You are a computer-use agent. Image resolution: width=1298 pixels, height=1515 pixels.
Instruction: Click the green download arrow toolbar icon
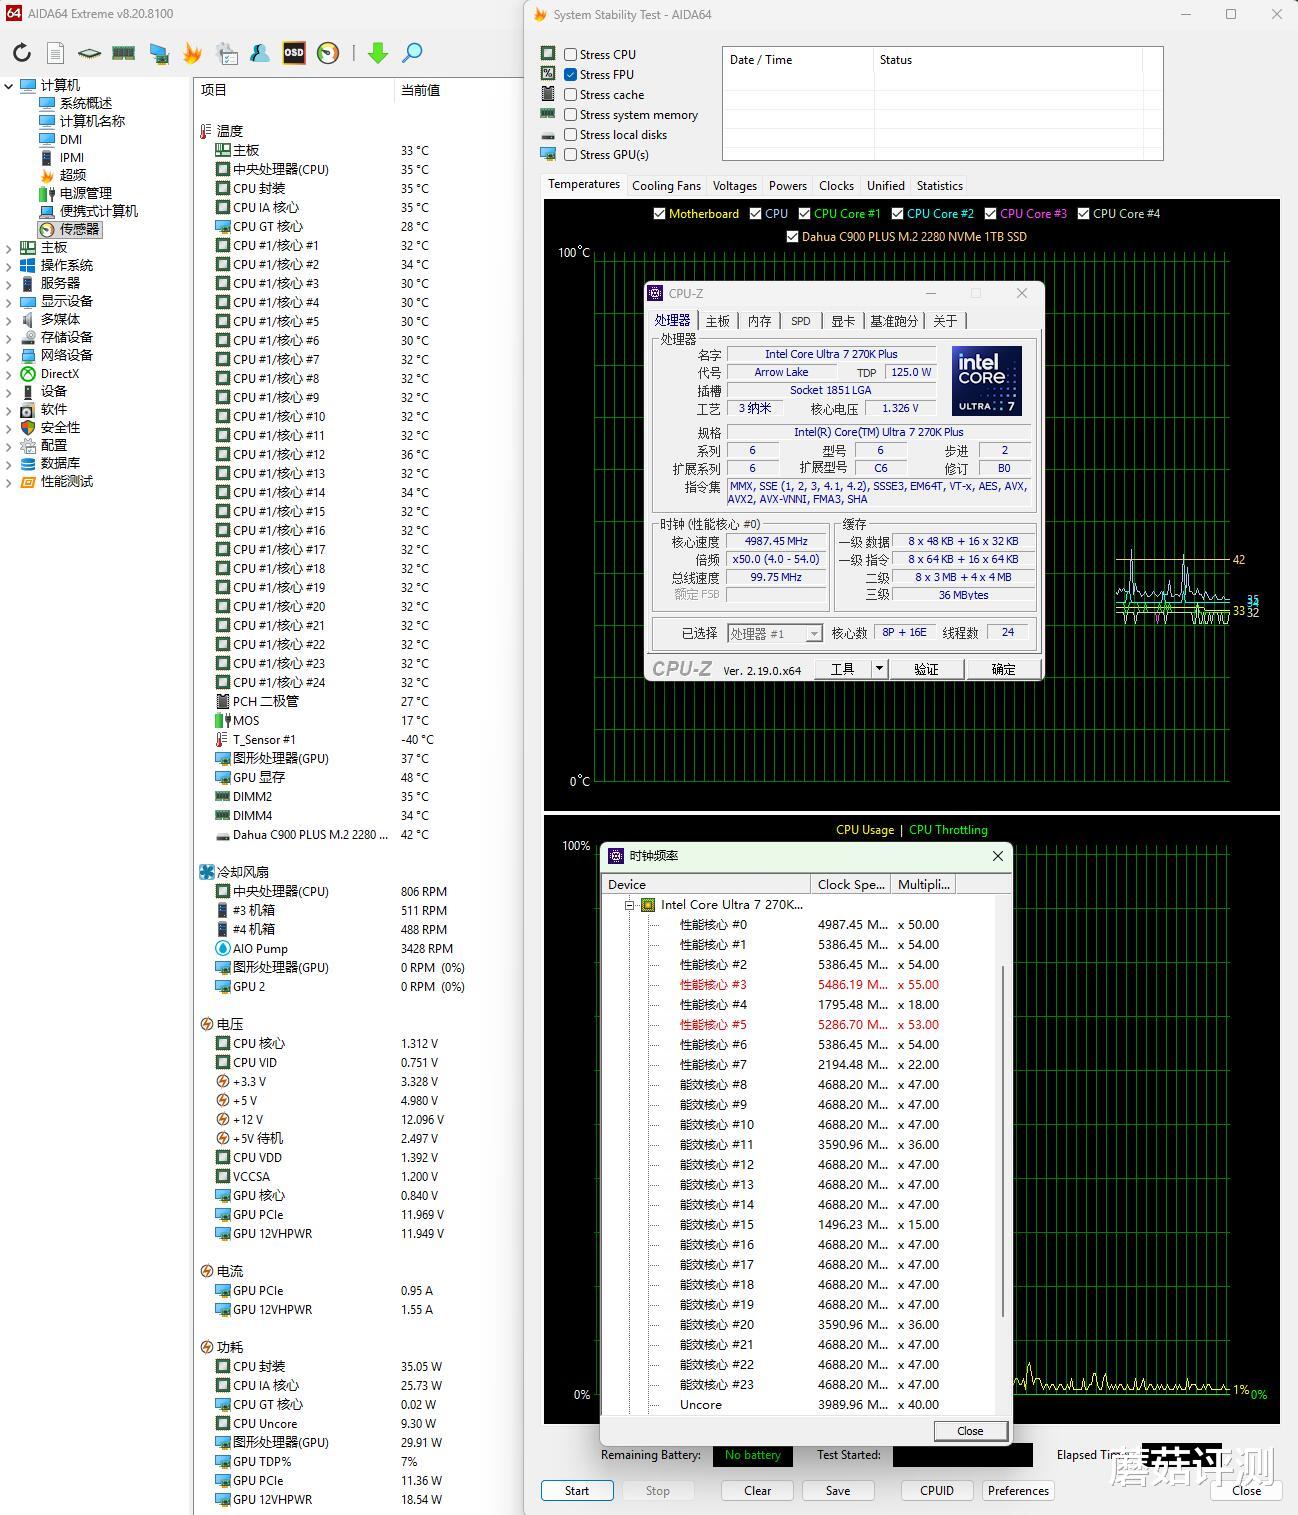click(378, 53)
